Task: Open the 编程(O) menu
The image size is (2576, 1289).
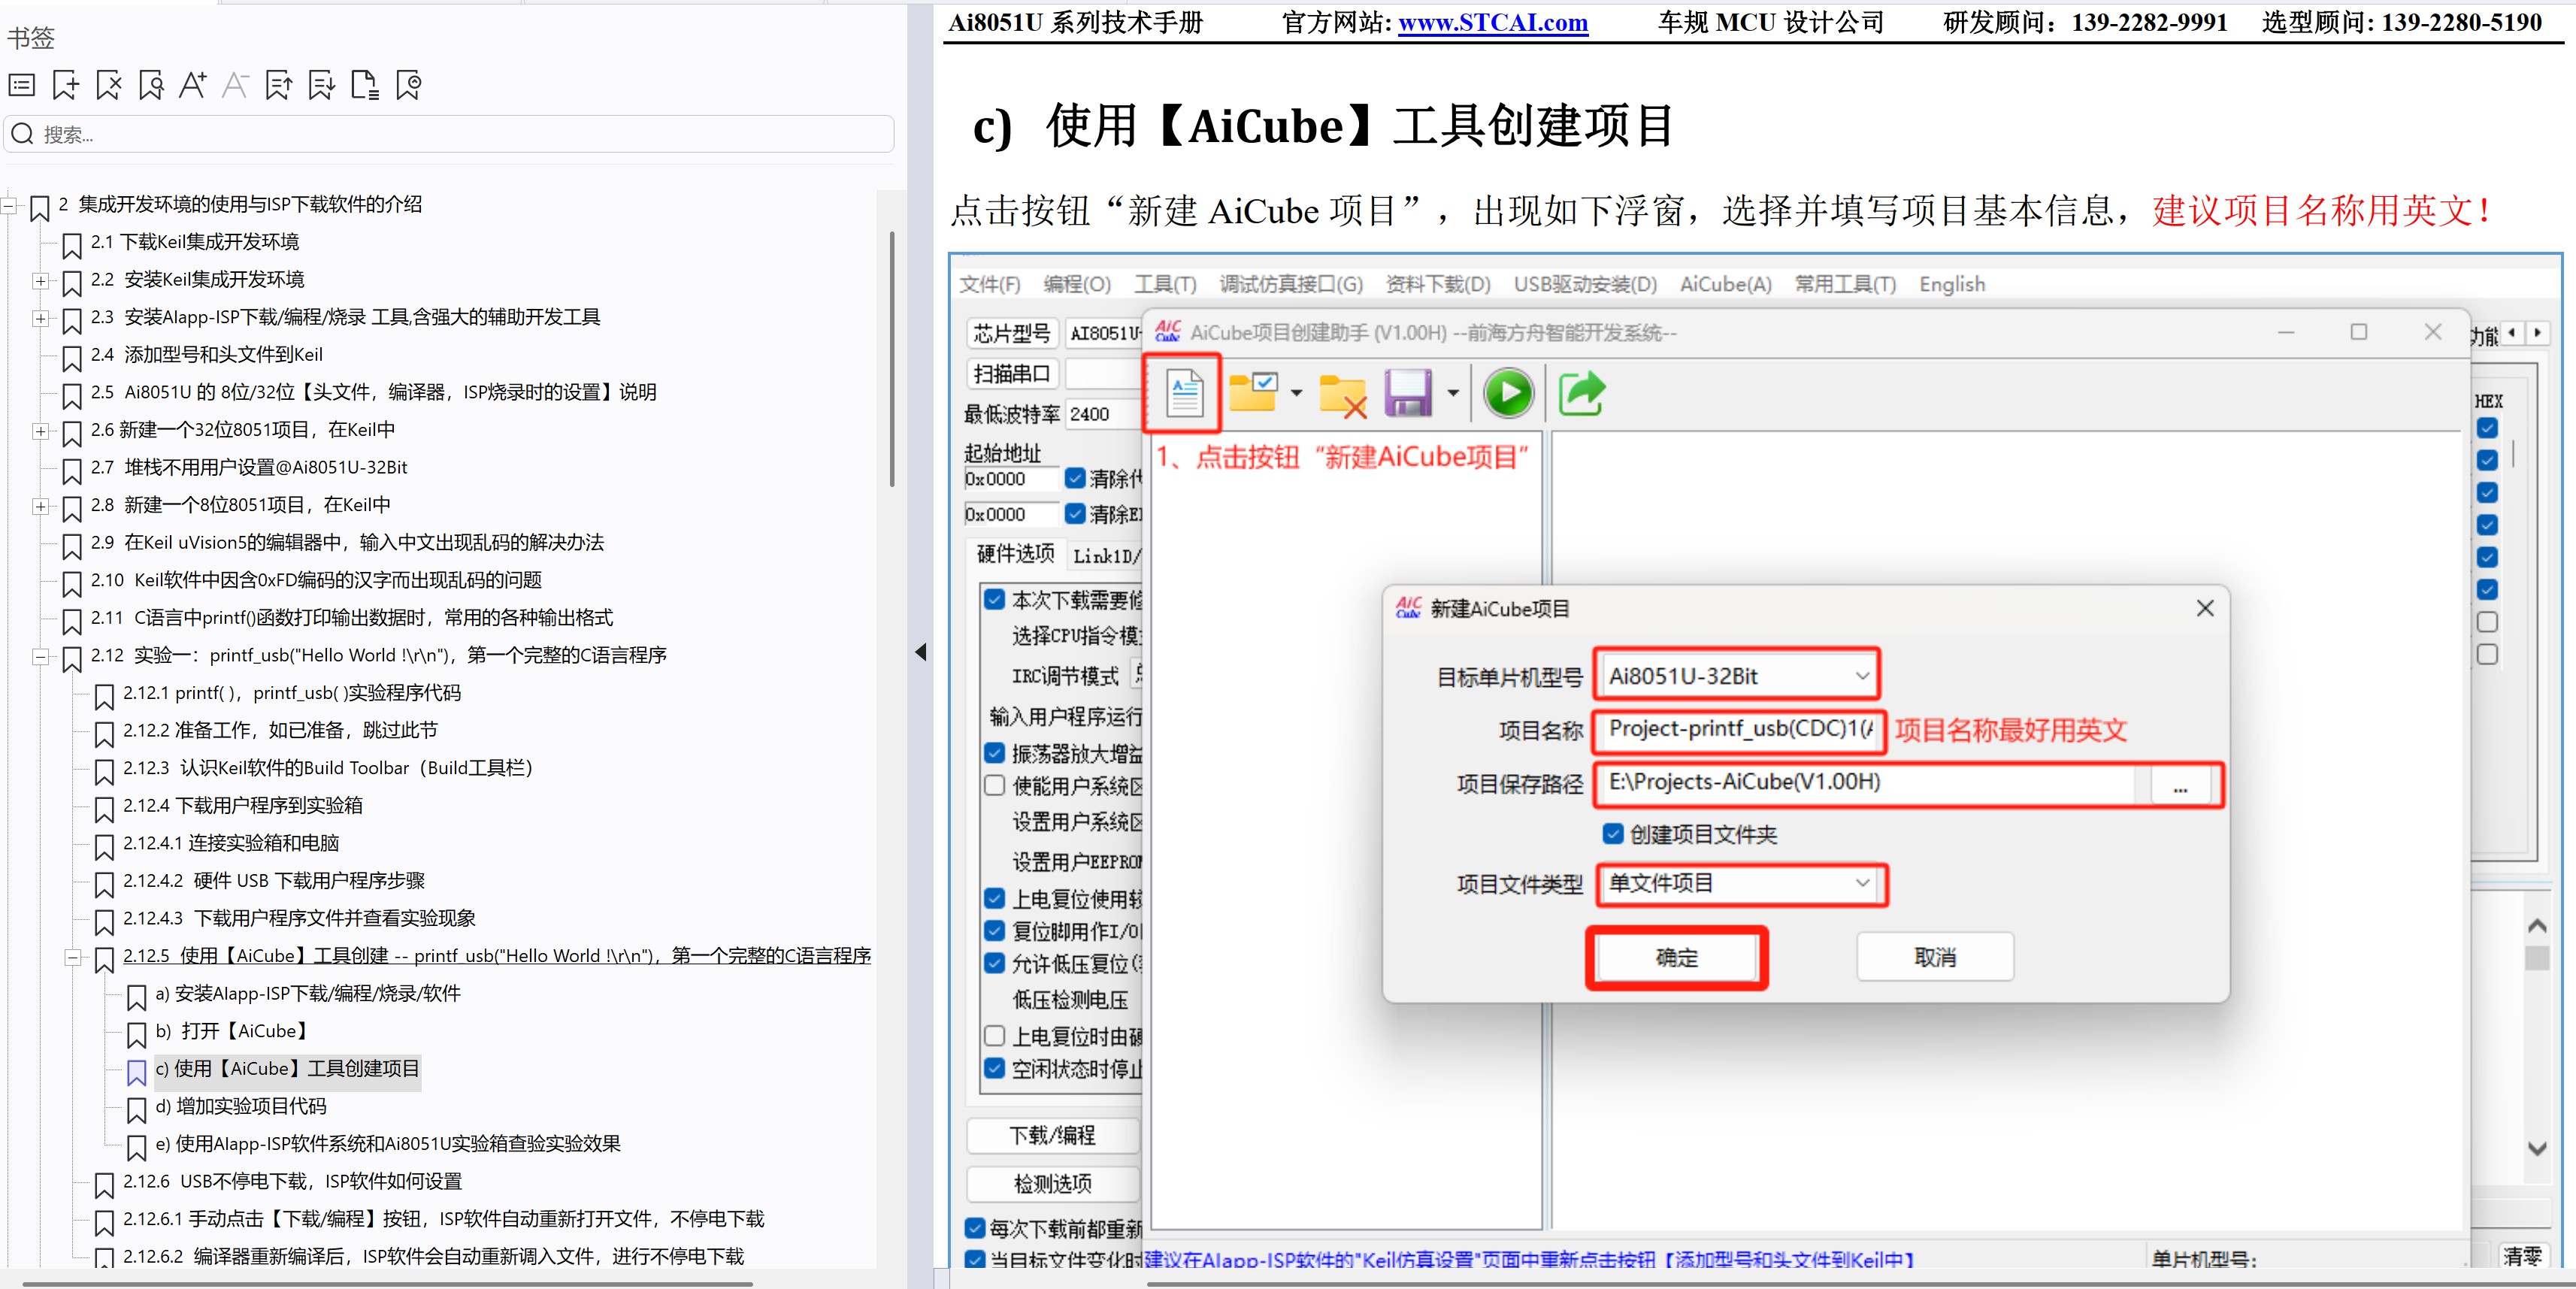Action: coord(1076,284)
